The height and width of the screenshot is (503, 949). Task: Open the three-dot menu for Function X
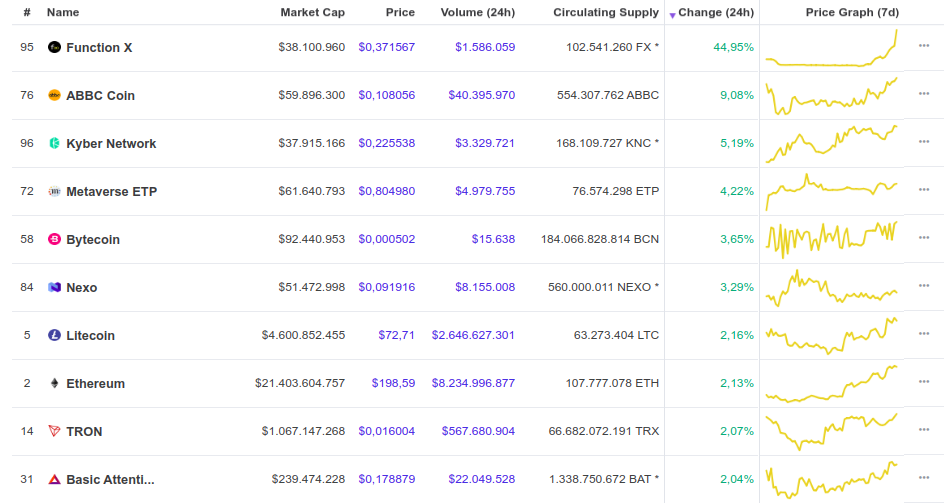tap(924, 47)
